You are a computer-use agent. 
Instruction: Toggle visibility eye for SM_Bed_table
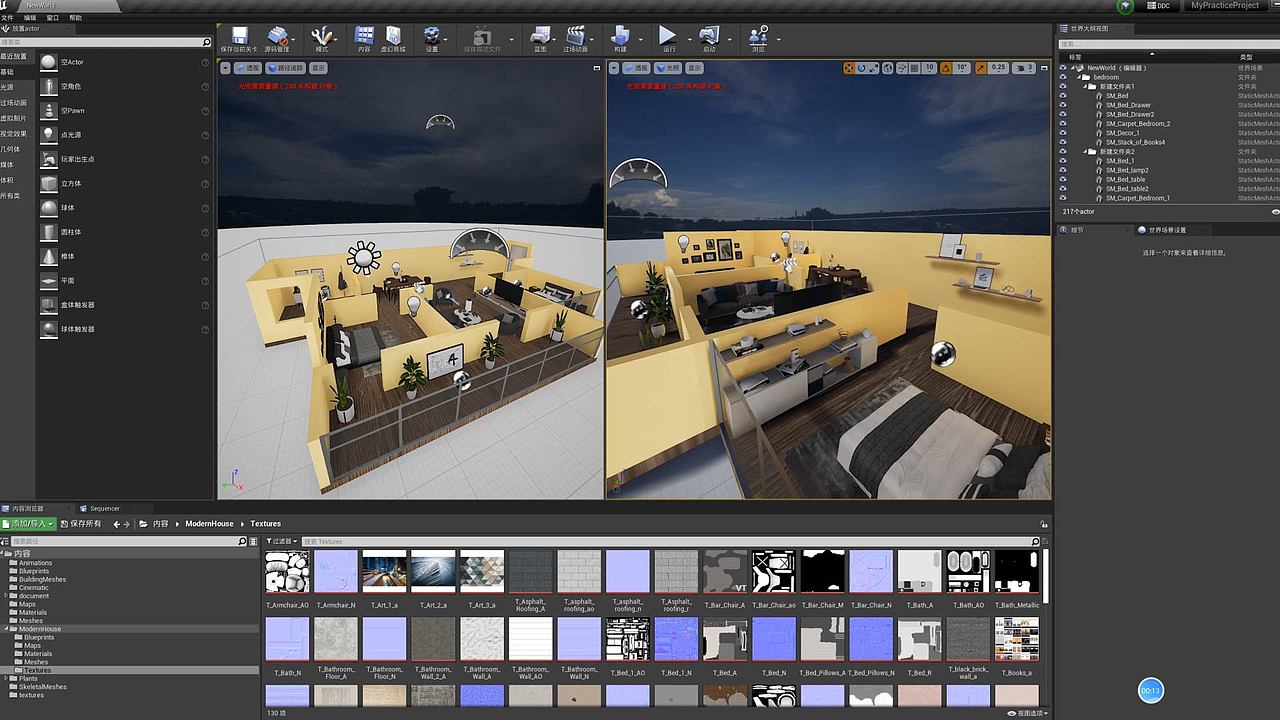pos(1063,179)
